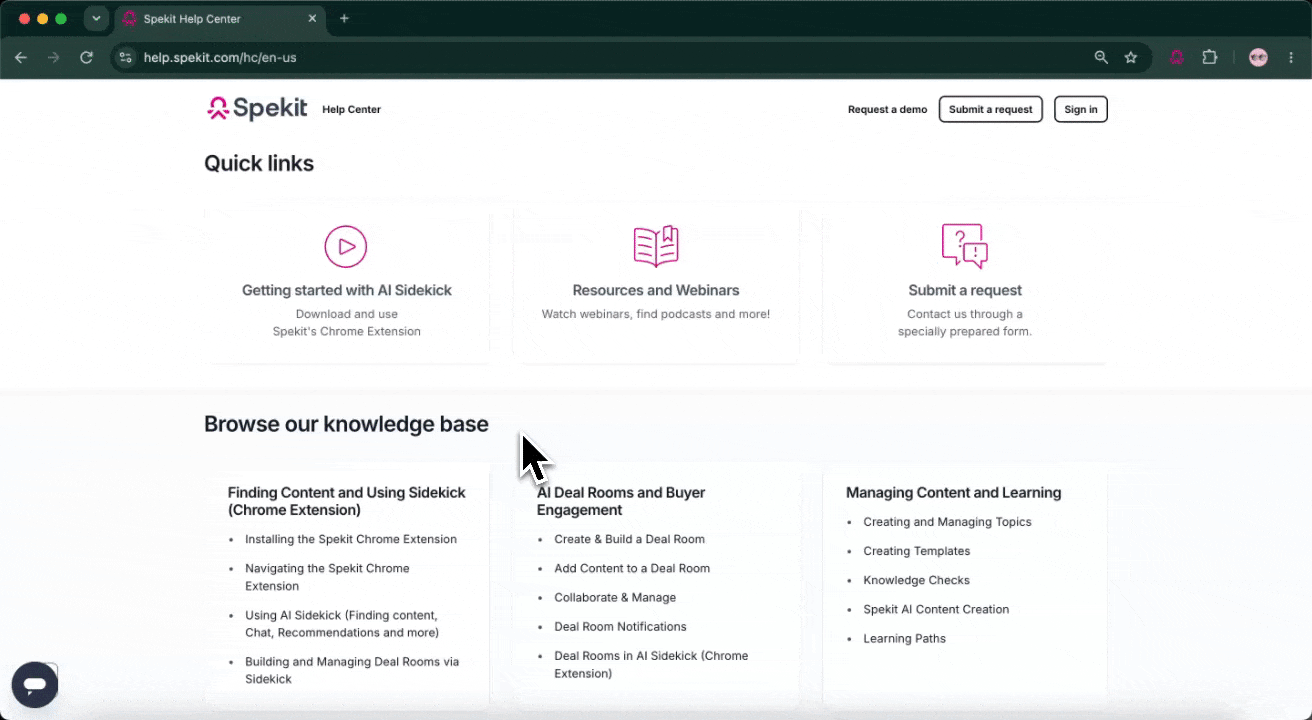Open Deal Room Notifications link

620,626
